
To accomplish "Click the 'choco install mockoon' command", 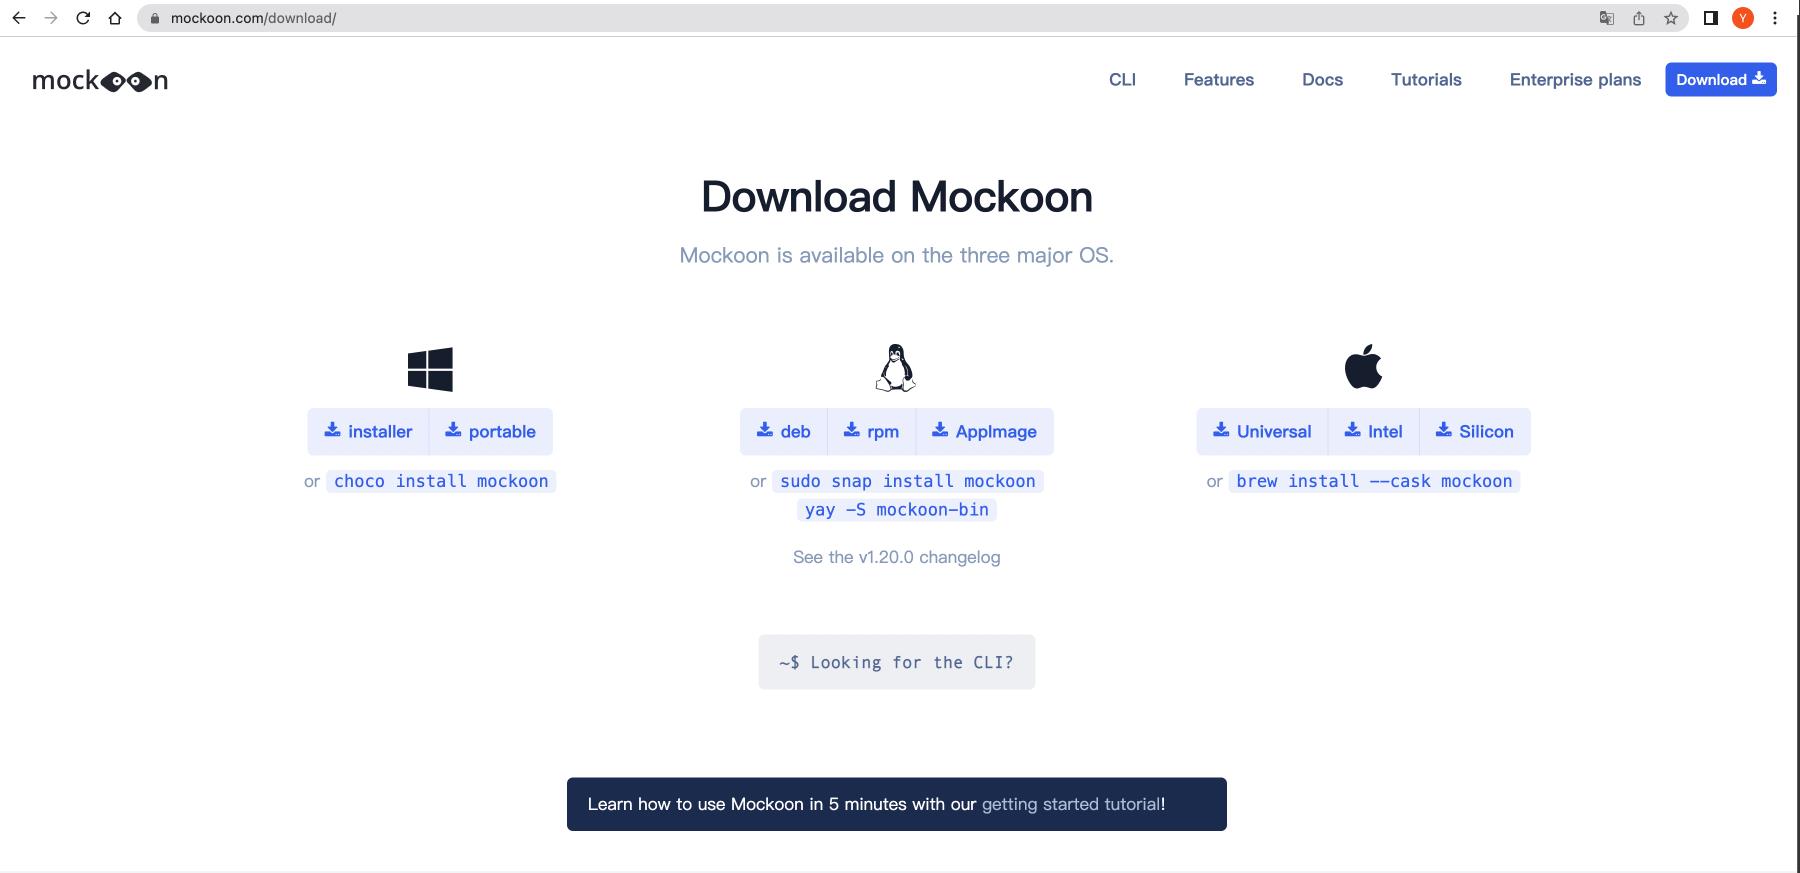I will click(441, 481).
